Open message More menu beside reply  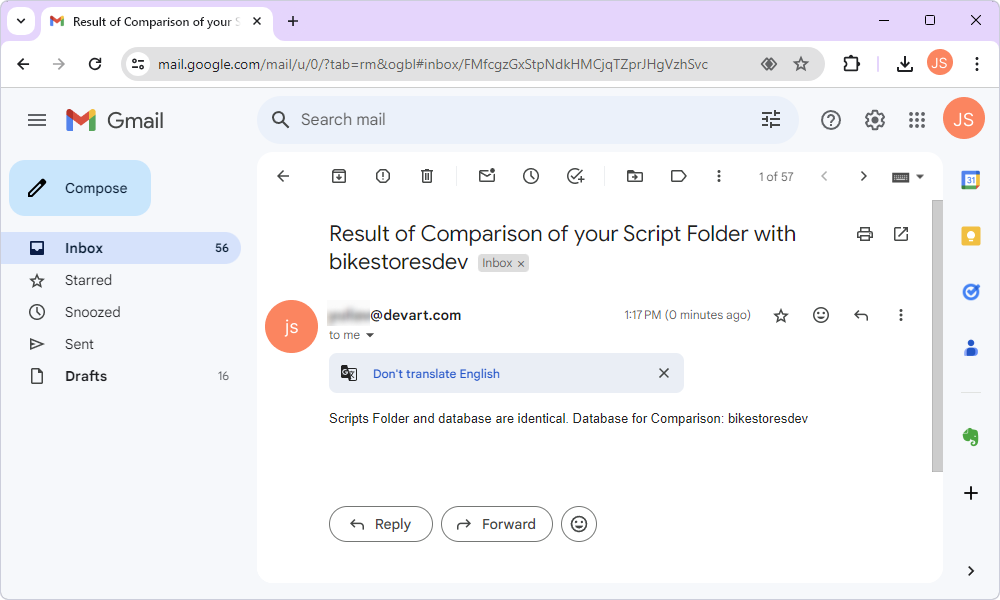tap(901, 315)
